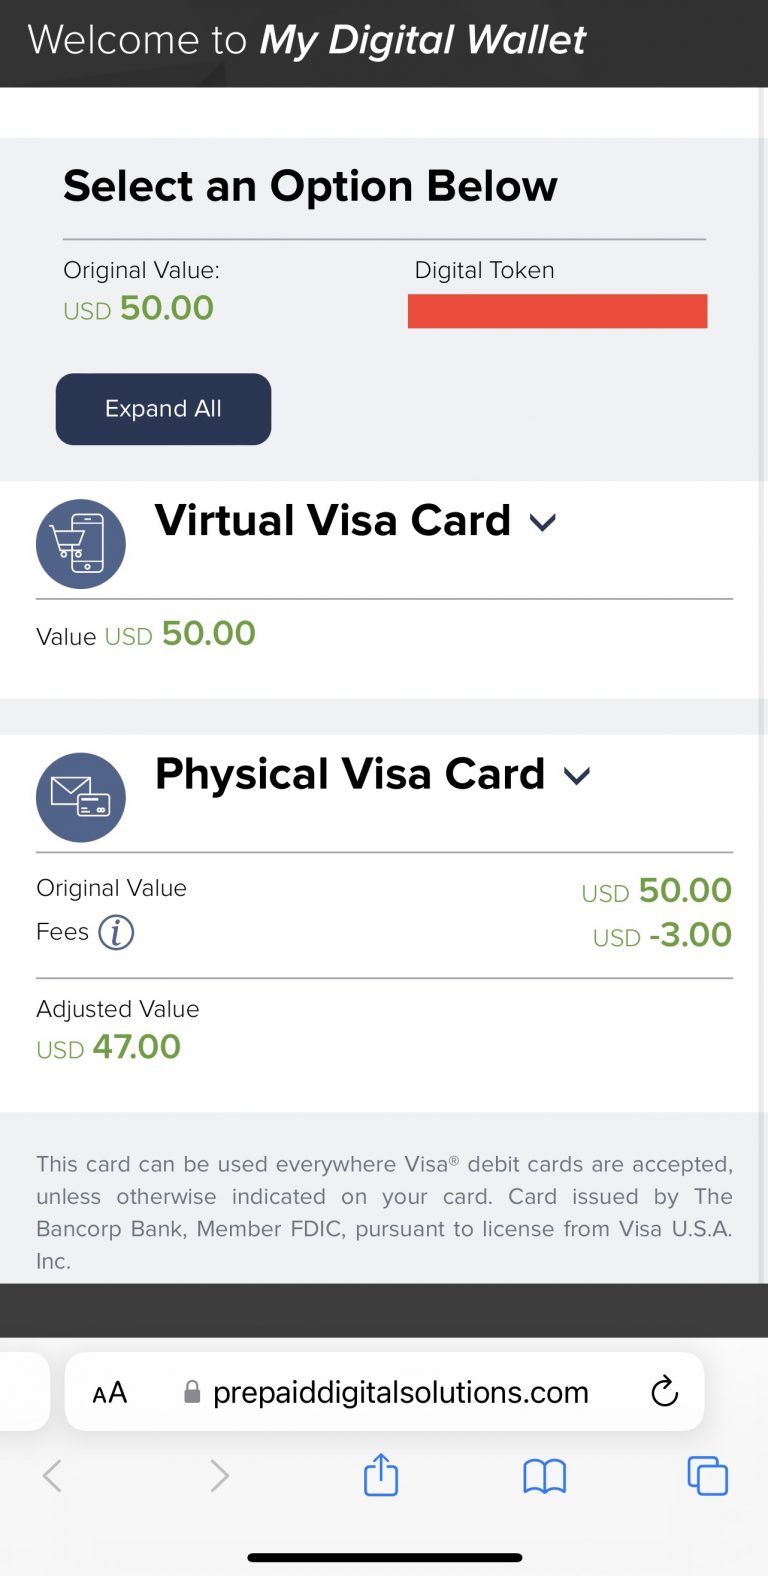Open the Safari share sheet

[380, 1475]
